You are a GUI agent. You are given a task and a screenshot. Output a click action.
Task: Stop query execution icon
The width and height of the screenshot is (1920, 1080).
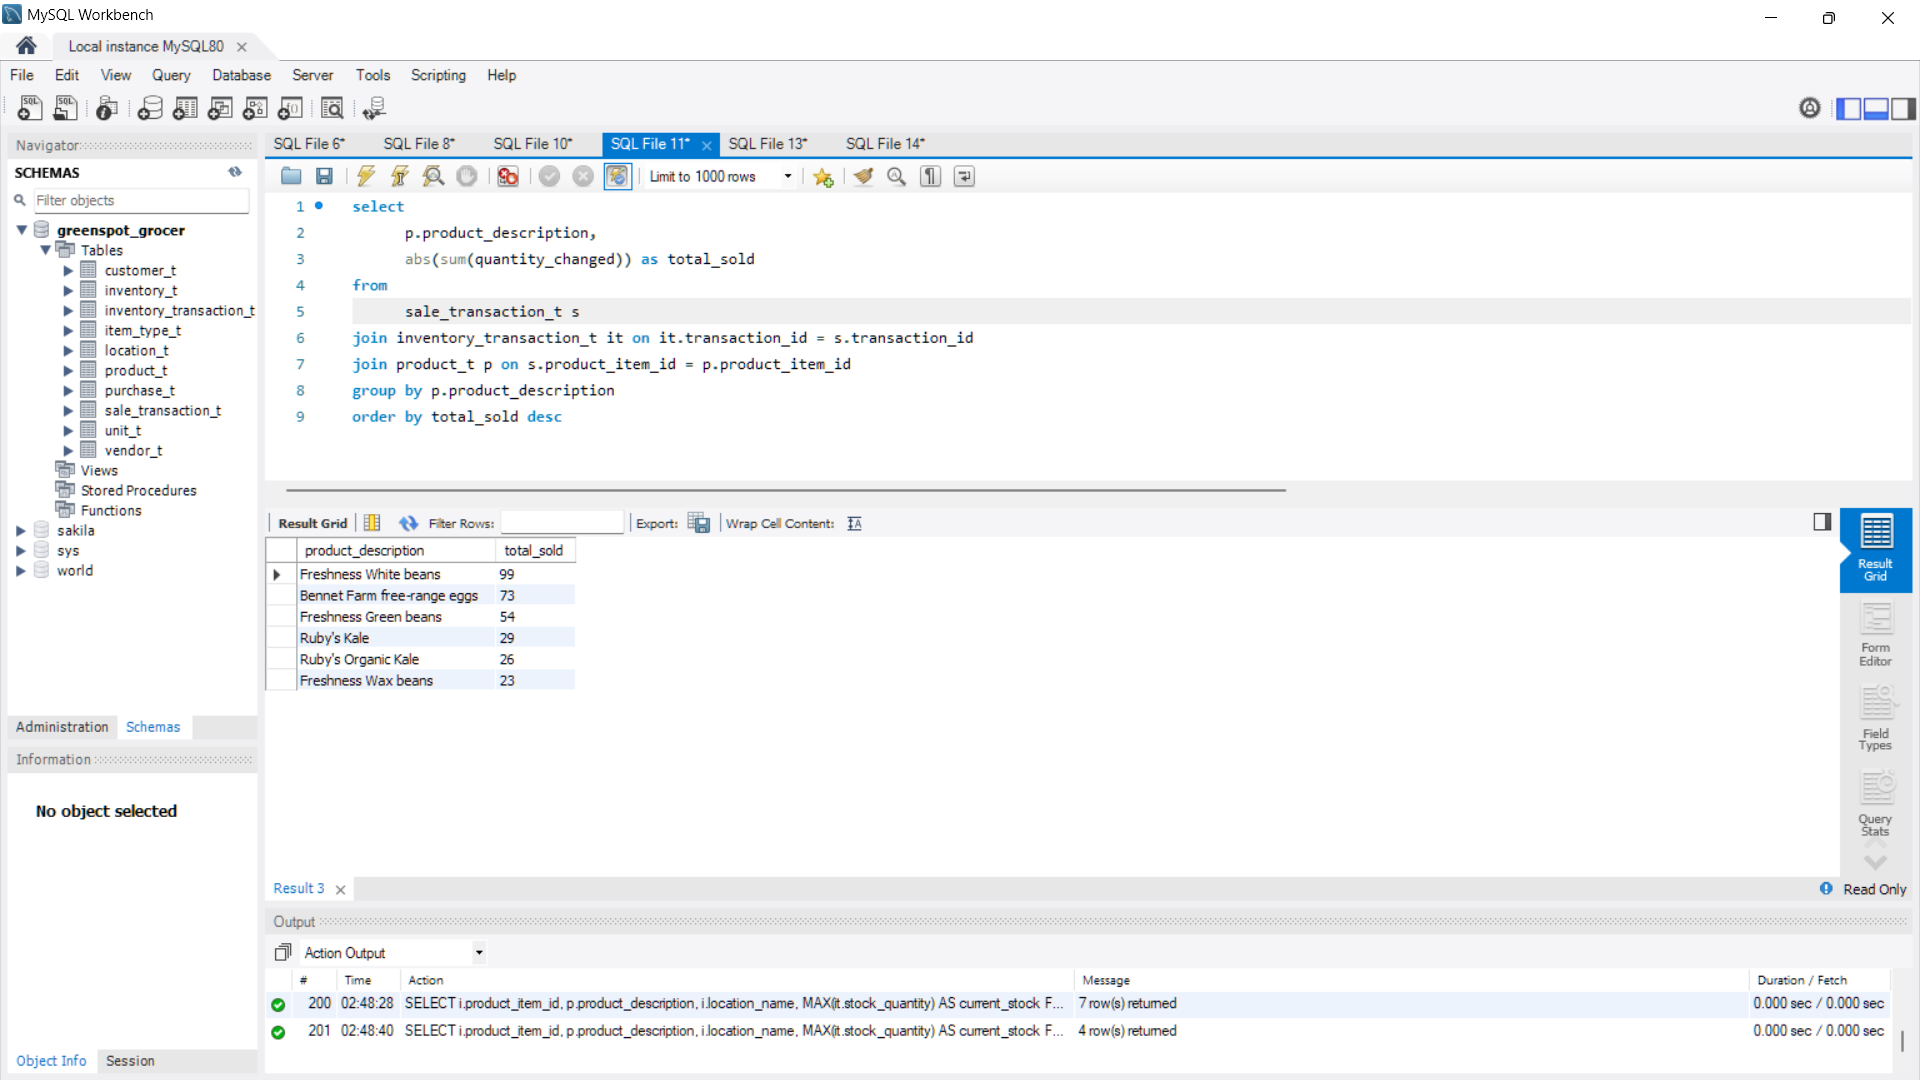point(467,177)
